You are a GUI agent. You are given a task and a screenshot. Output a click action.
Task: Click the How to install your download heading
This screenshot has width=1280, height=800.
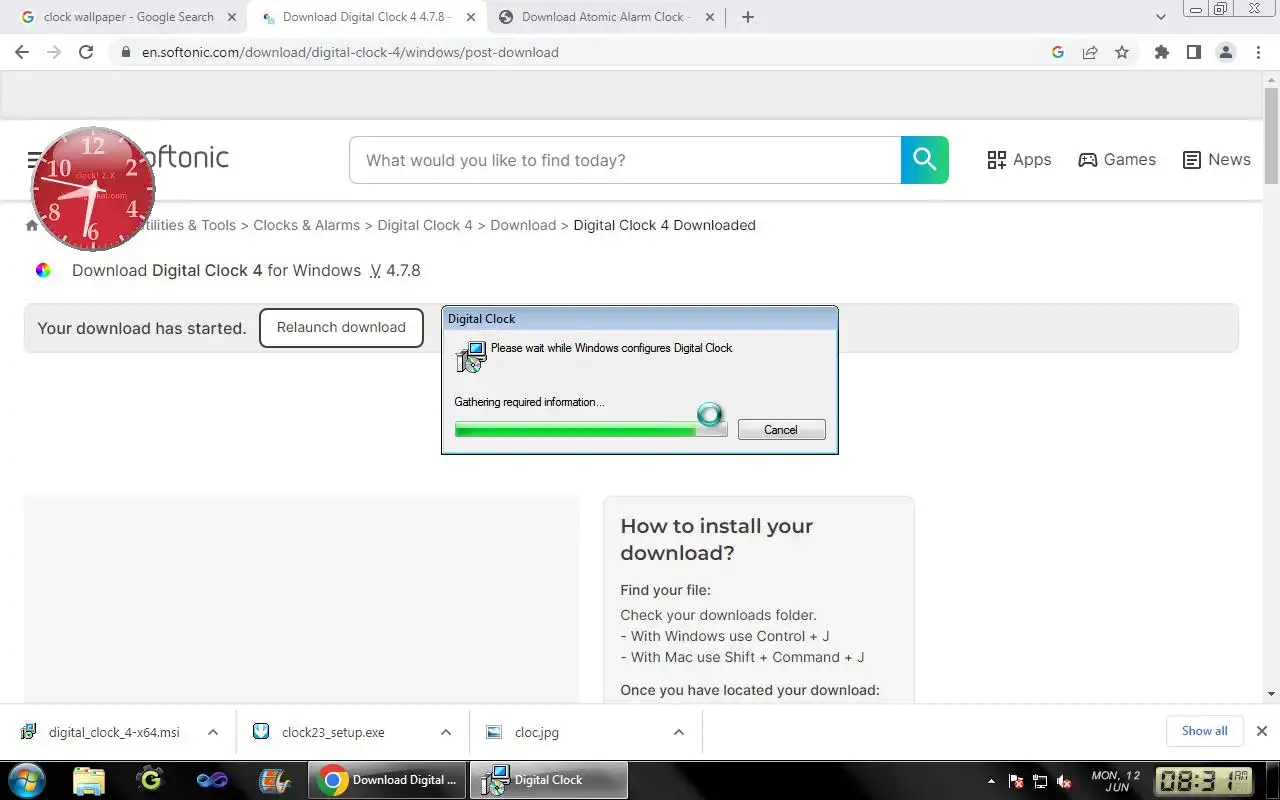point(716,539)
